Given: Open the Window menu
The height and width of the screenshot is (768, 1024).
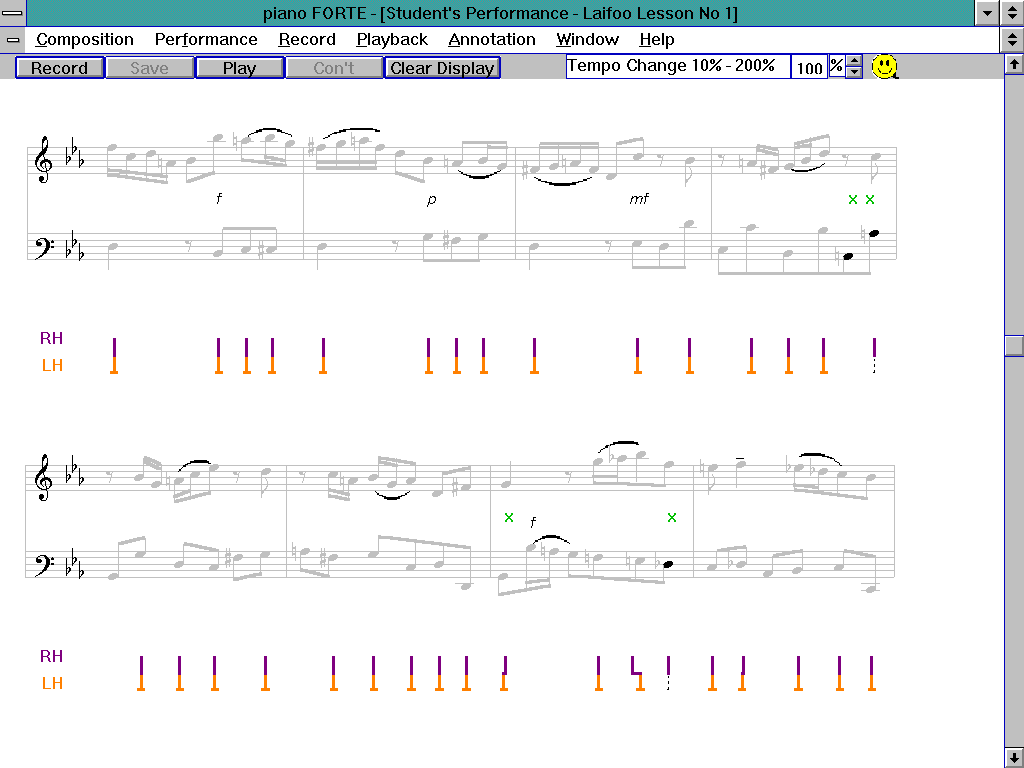Looking at the screenshot, I should coord(587,40).
